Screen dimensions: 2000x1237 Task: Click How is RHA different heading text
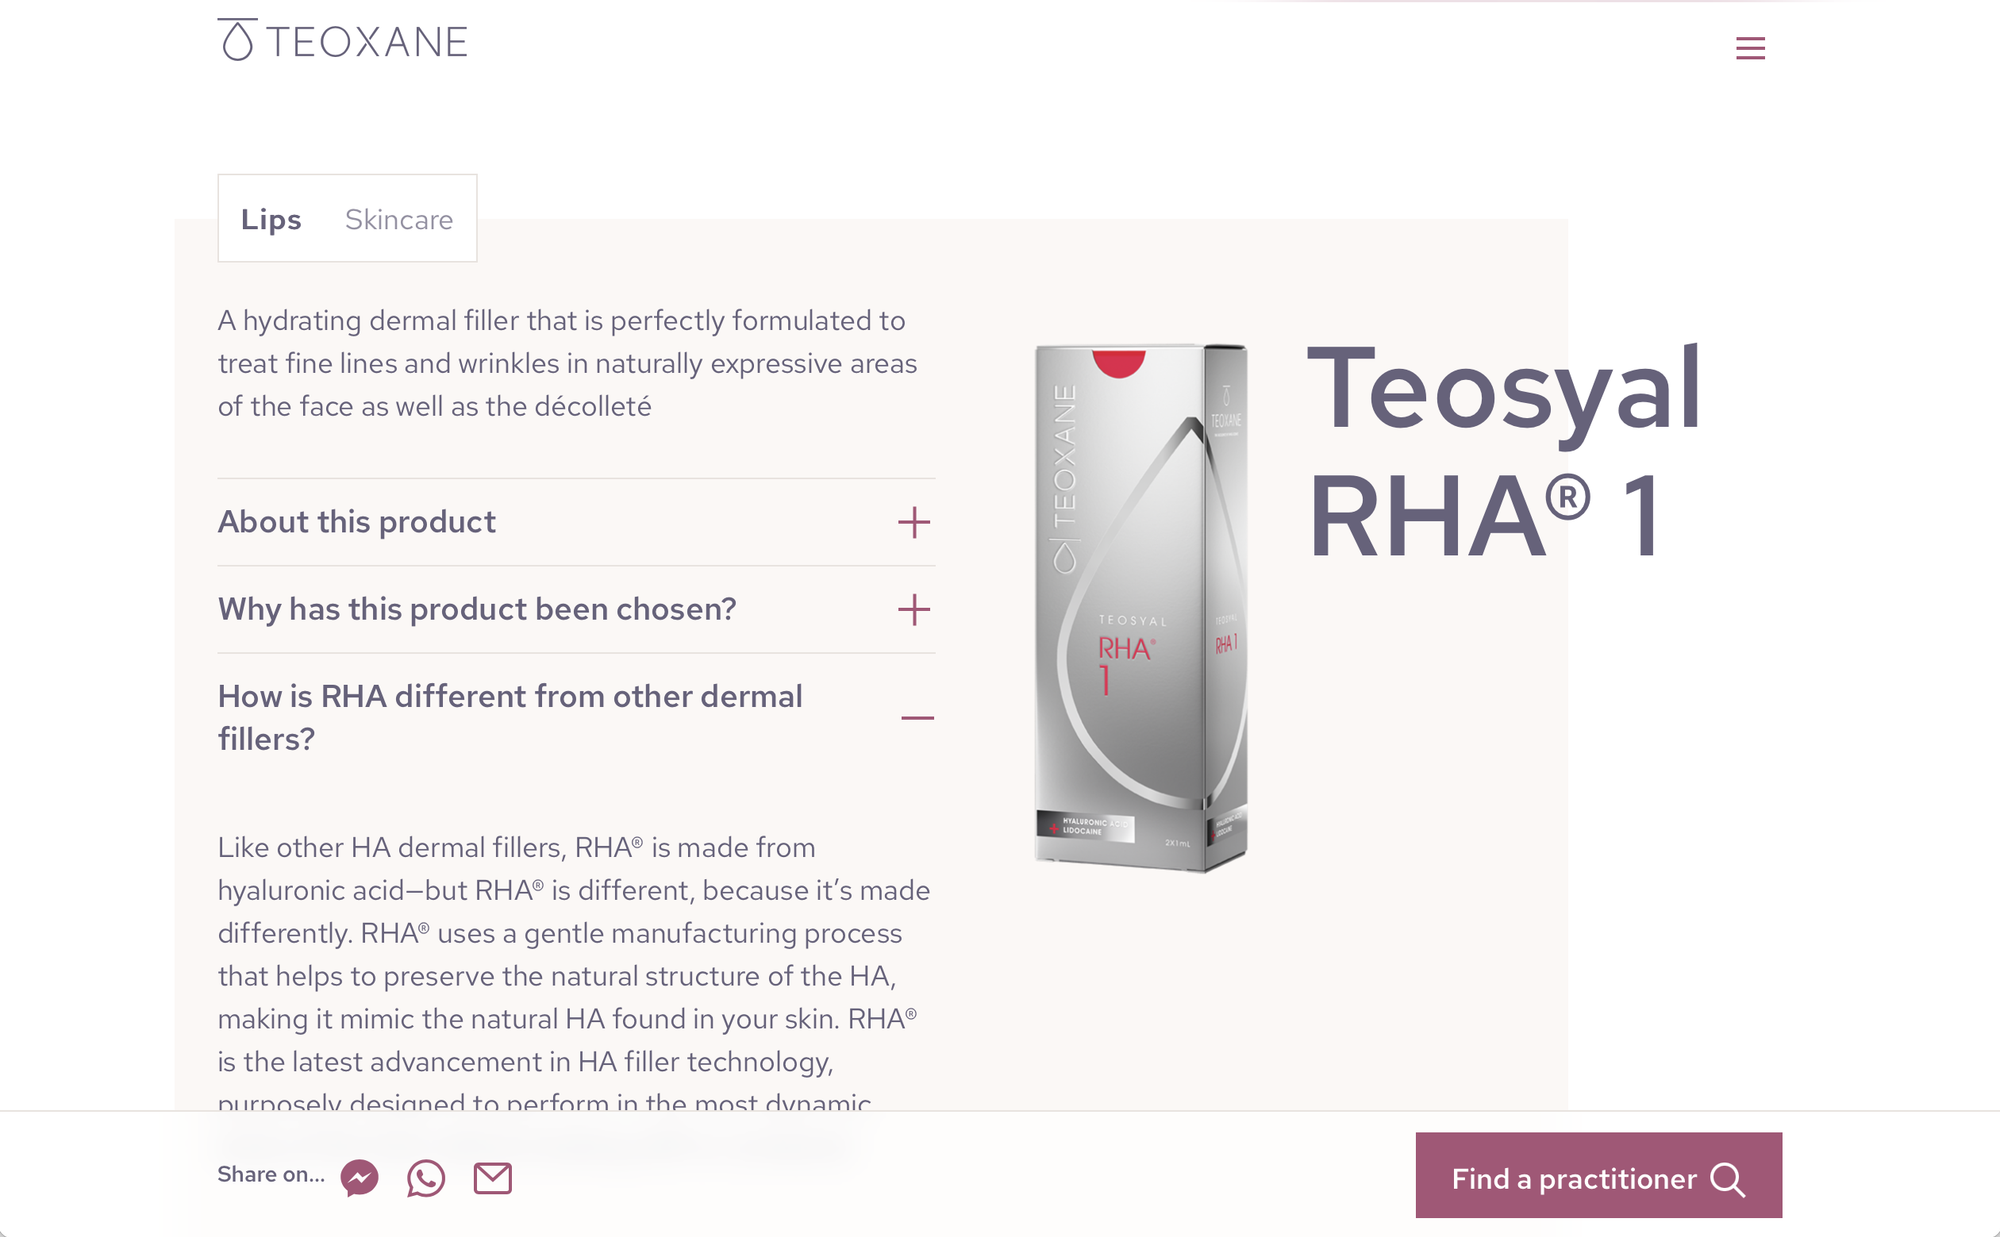click(x=510, y=717)
